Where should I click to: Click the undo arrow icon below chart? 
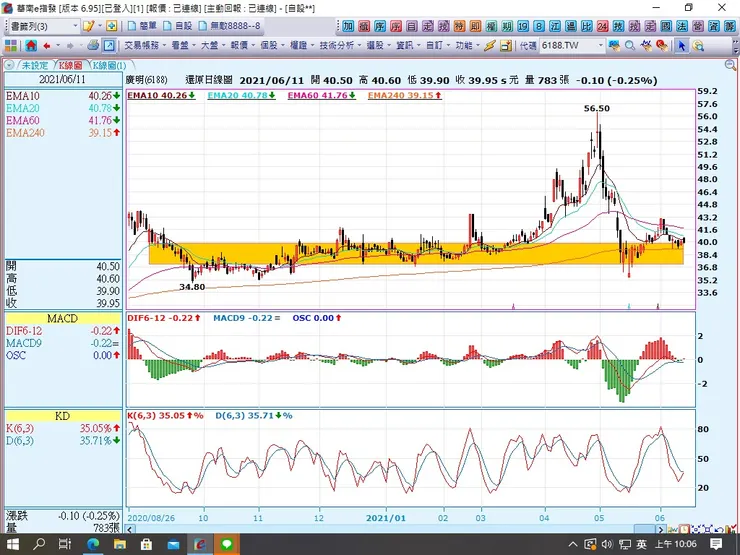(x=718, y=530)
